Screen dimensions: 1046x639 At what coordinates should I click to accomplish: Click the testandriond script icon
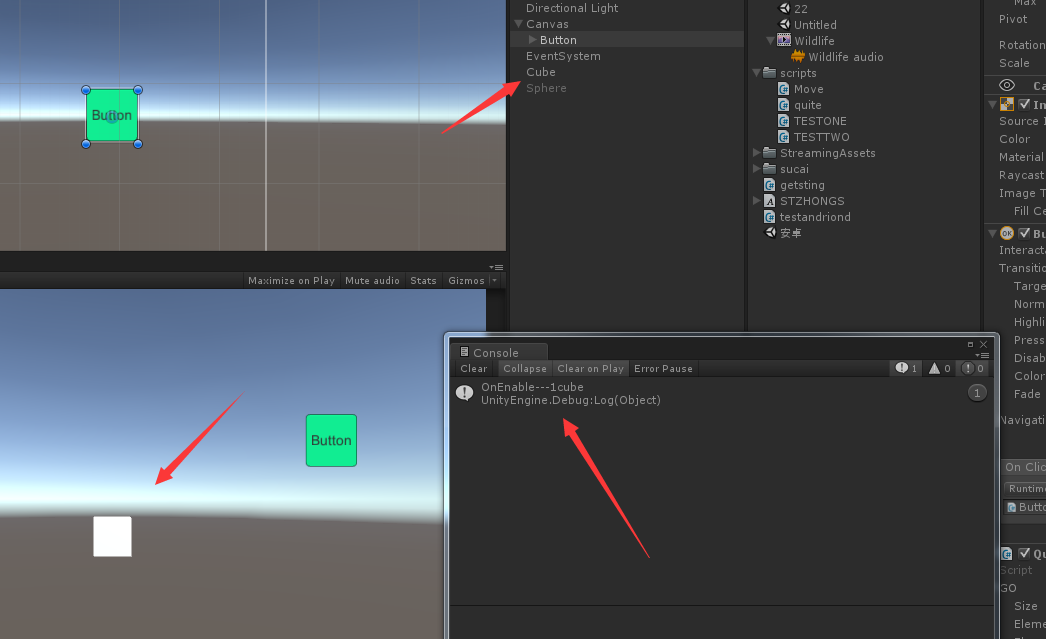[x=769, y=217]
